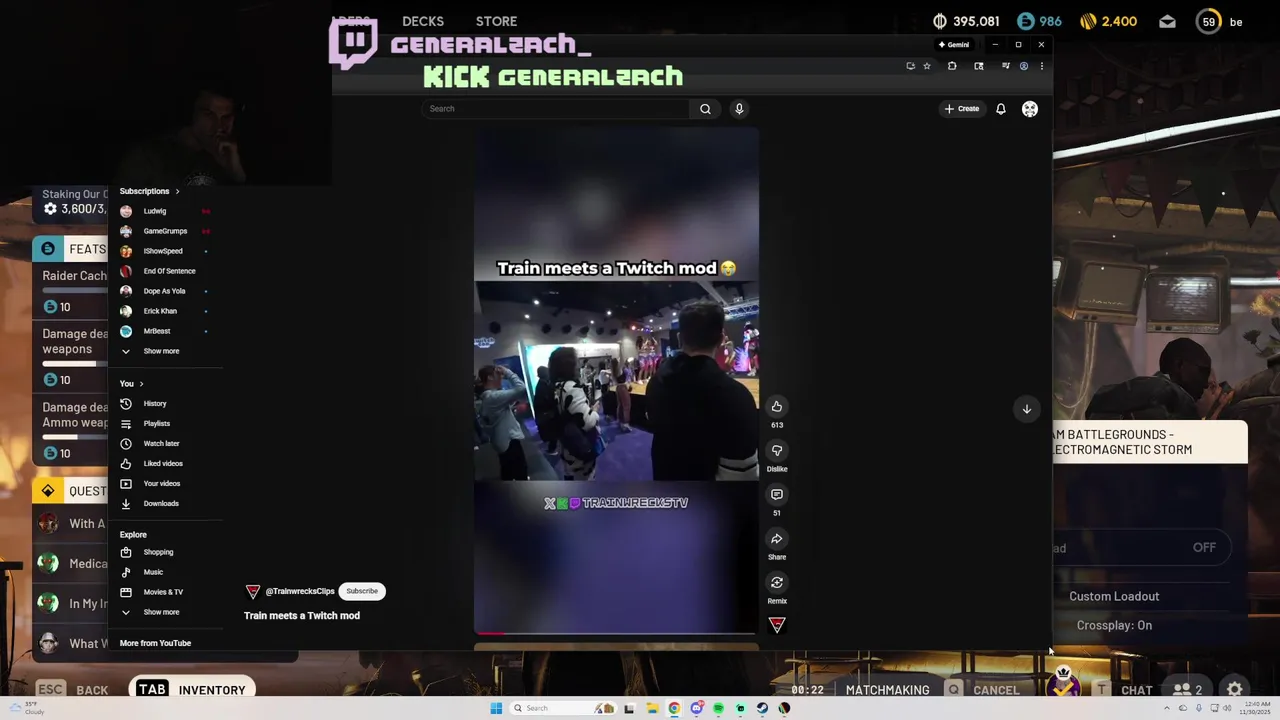The width and height of the screenshot is (1280, 720).
Task: Open Chrome profile icon
Action: (x=1024, y=66)
